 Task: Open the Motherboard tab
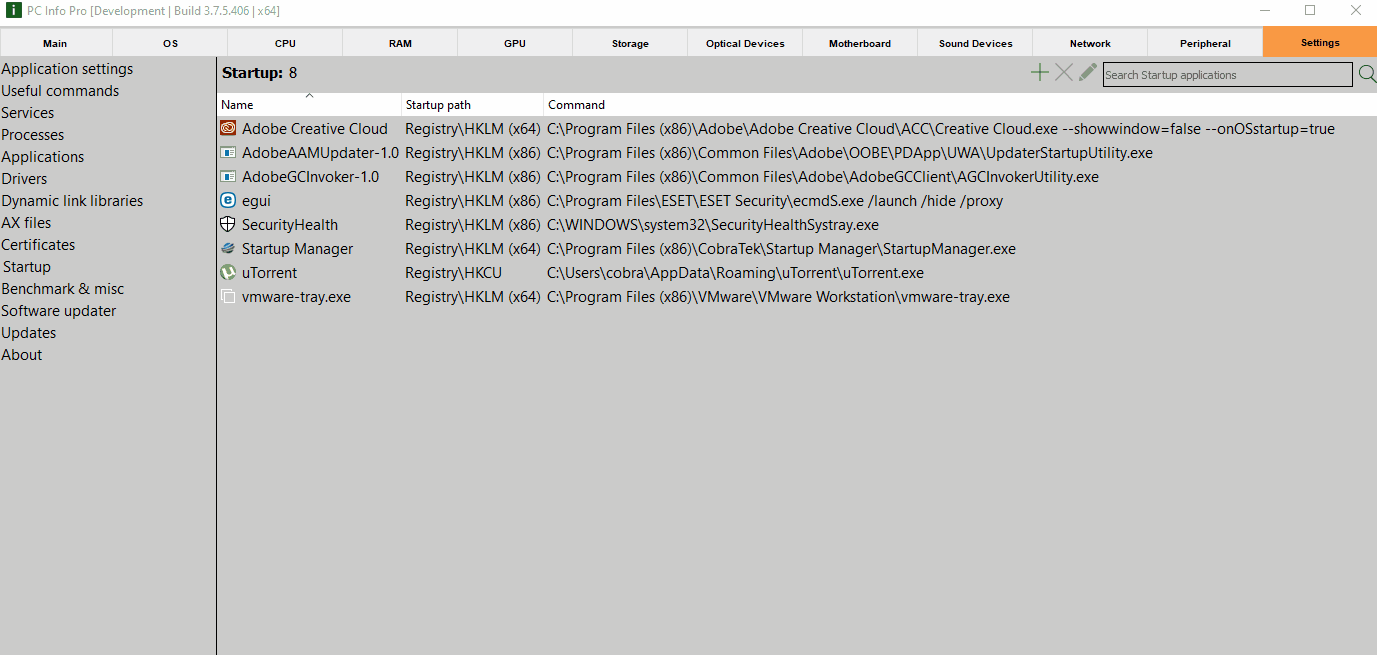860,43
